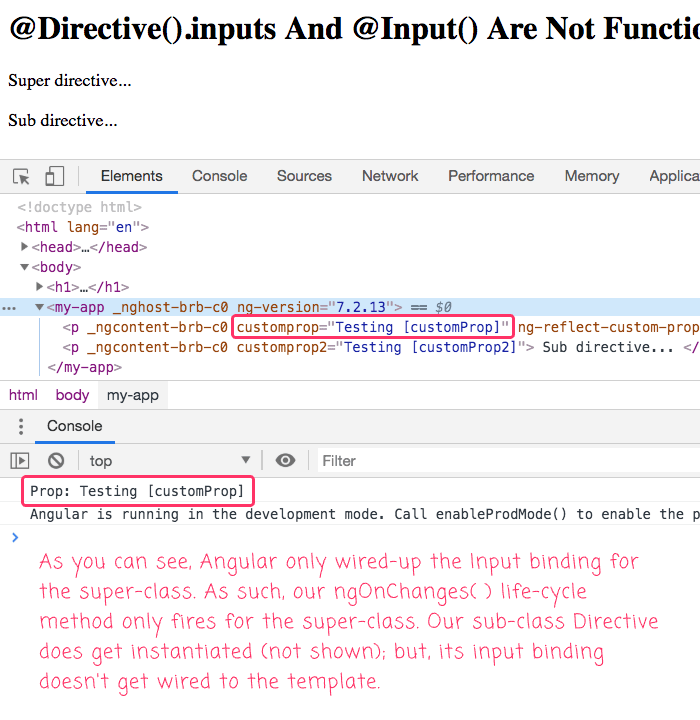Select the Console drawer tab
The image size is (700, 720).
74,426
